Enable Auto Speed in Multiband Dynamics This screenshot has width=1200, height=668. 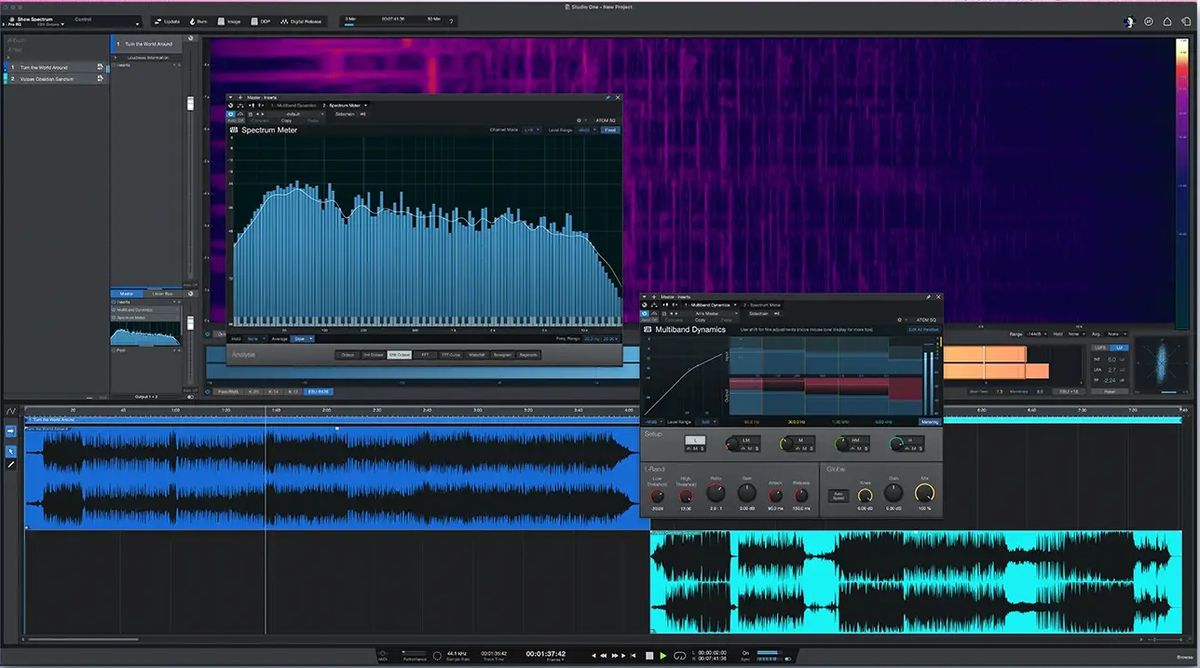pyautogui.click(x=837, y=495)
